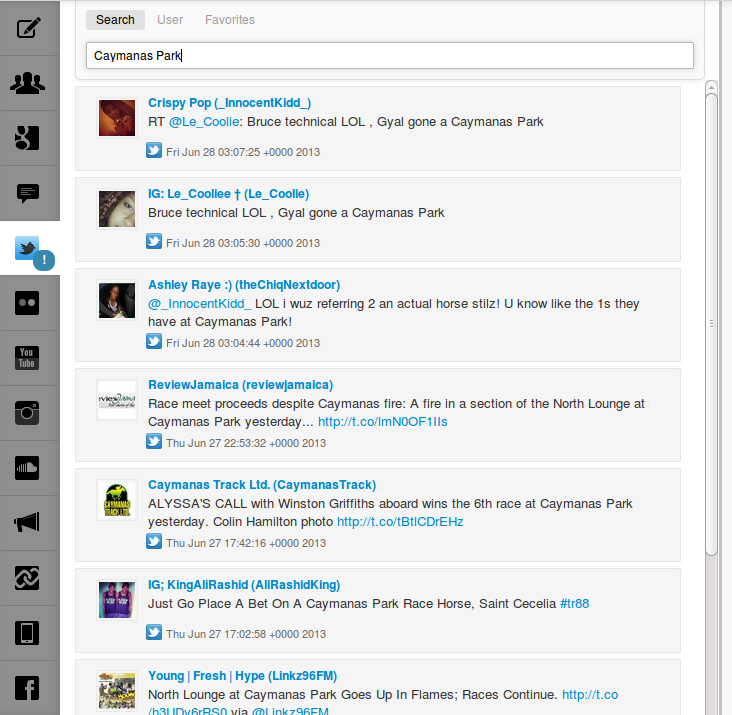Click Ashley Raye avatar thumbnail

tap(117, 300)
